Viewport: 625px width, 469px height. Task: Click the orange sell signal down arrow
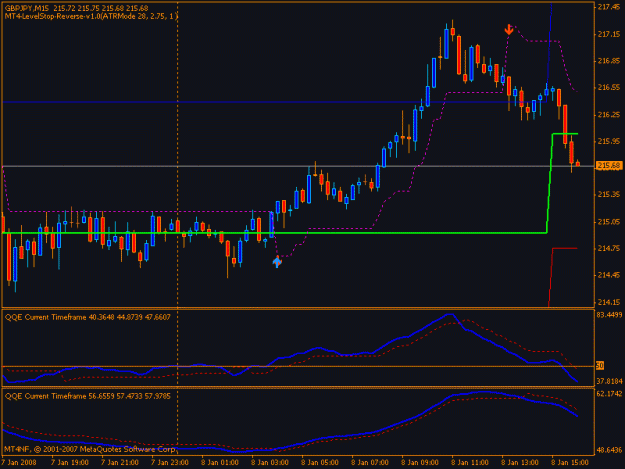pyautogui.click(x=509, y=29)
